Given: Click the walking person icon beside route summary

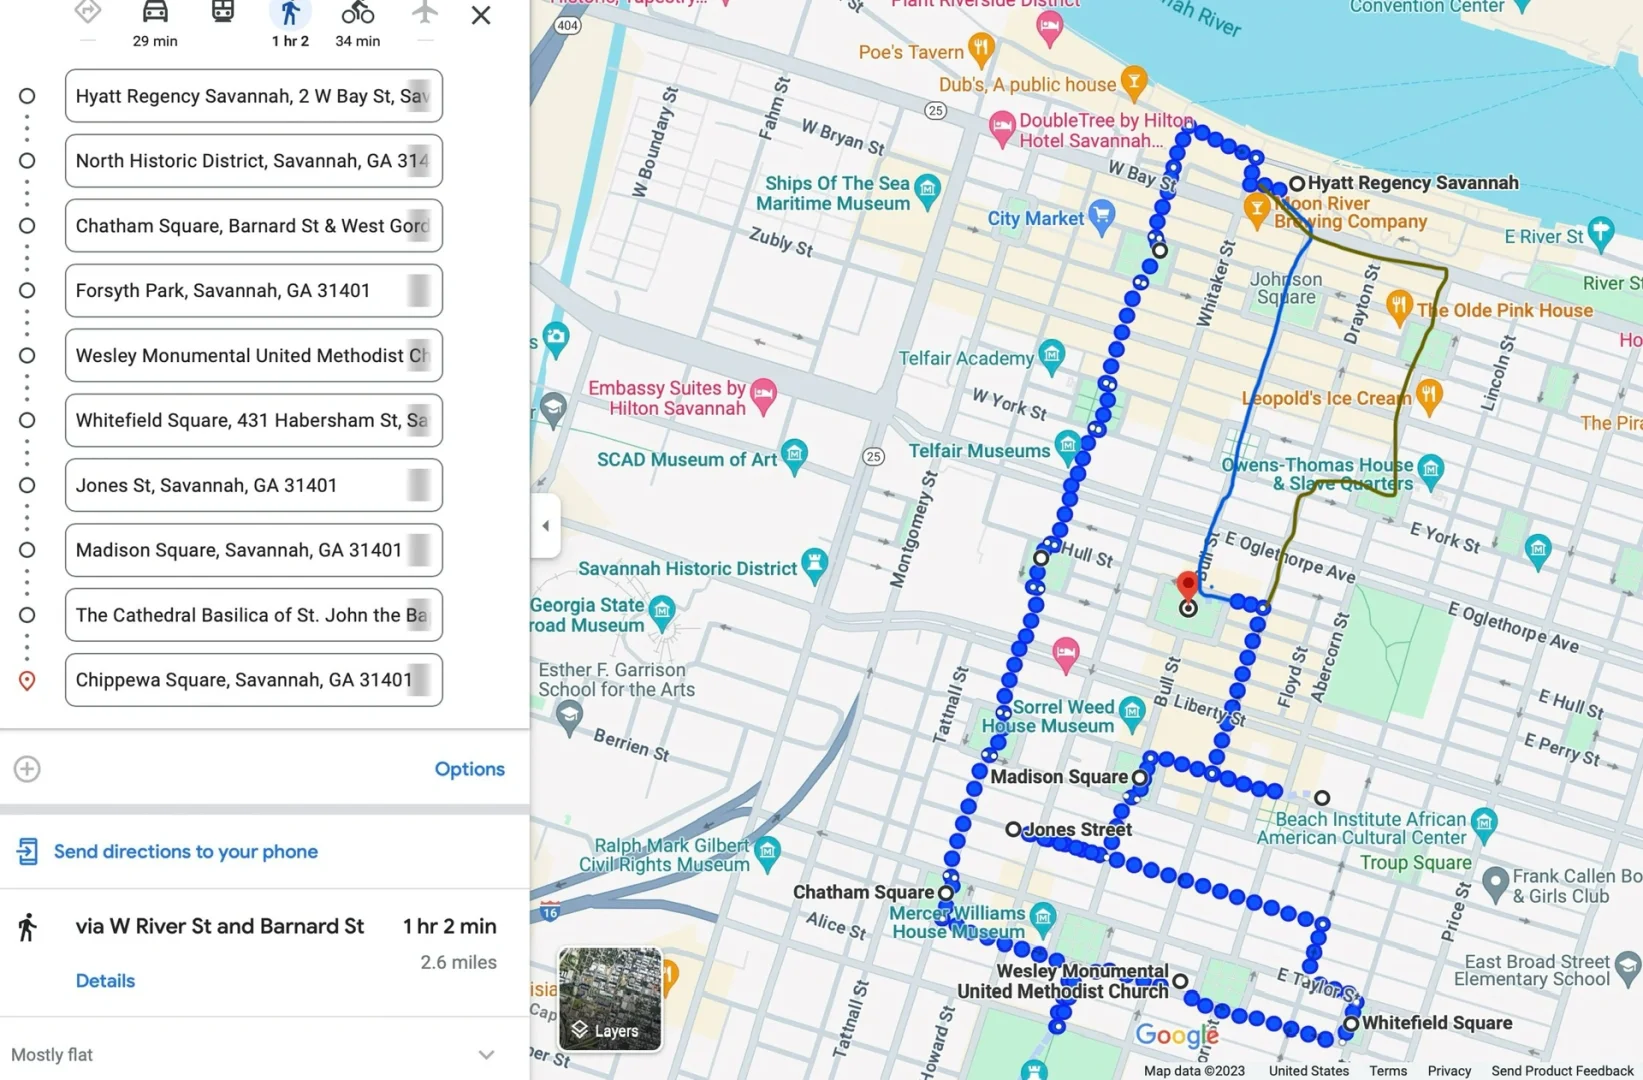Looking at the screenshot, I should (x=27, y=926).
